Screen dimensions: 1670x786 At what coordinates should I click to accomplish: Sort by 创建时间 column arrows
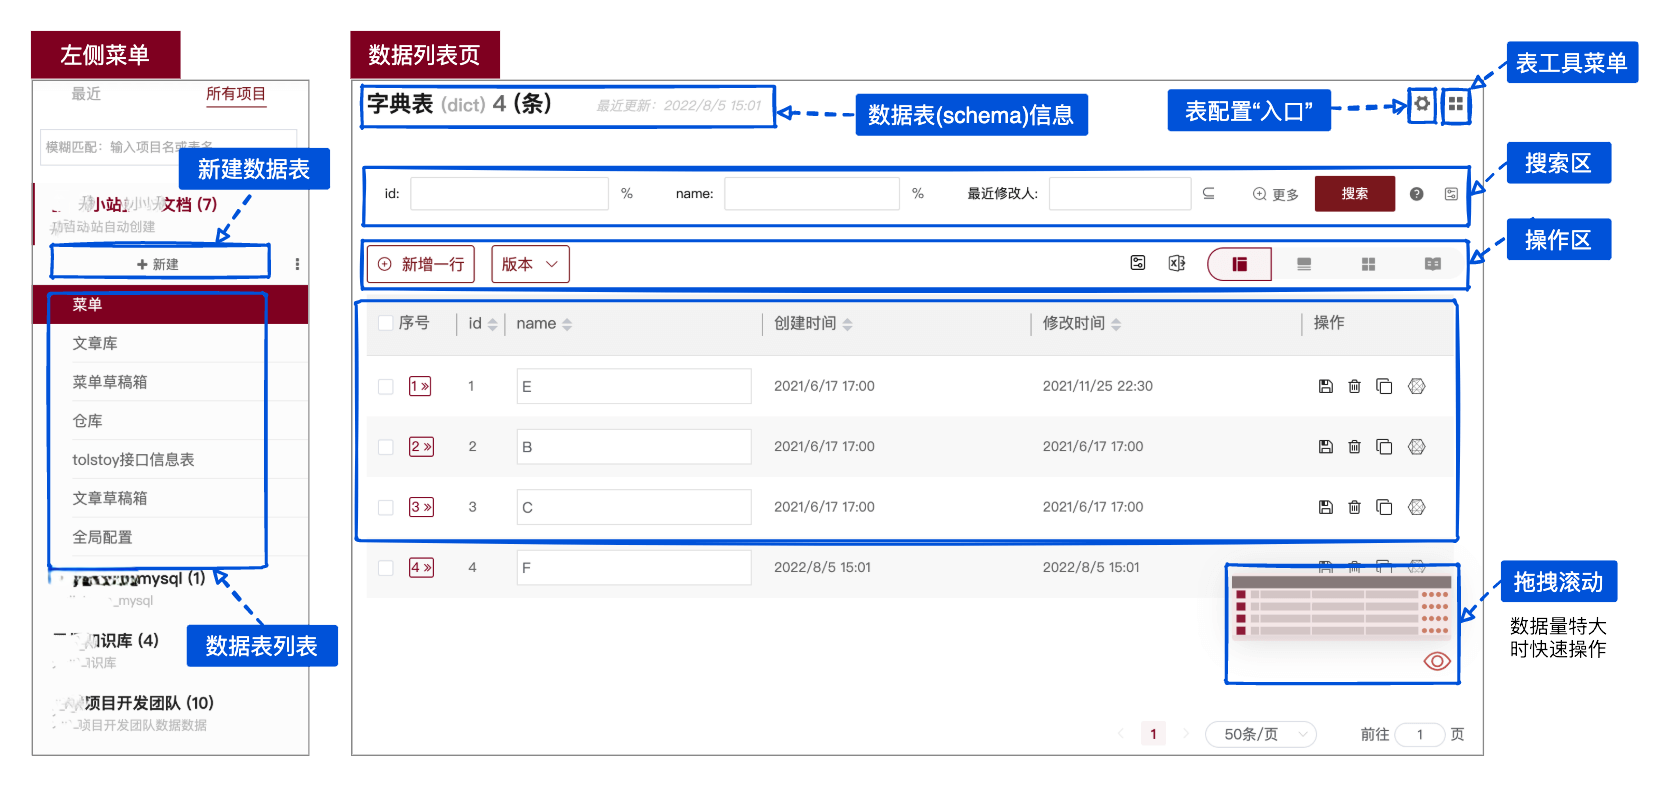848,324
